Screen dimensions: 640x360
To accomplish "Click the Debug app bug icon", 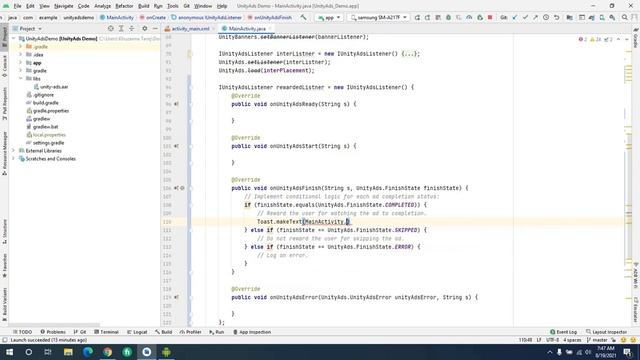I will [x=448, y=18].
